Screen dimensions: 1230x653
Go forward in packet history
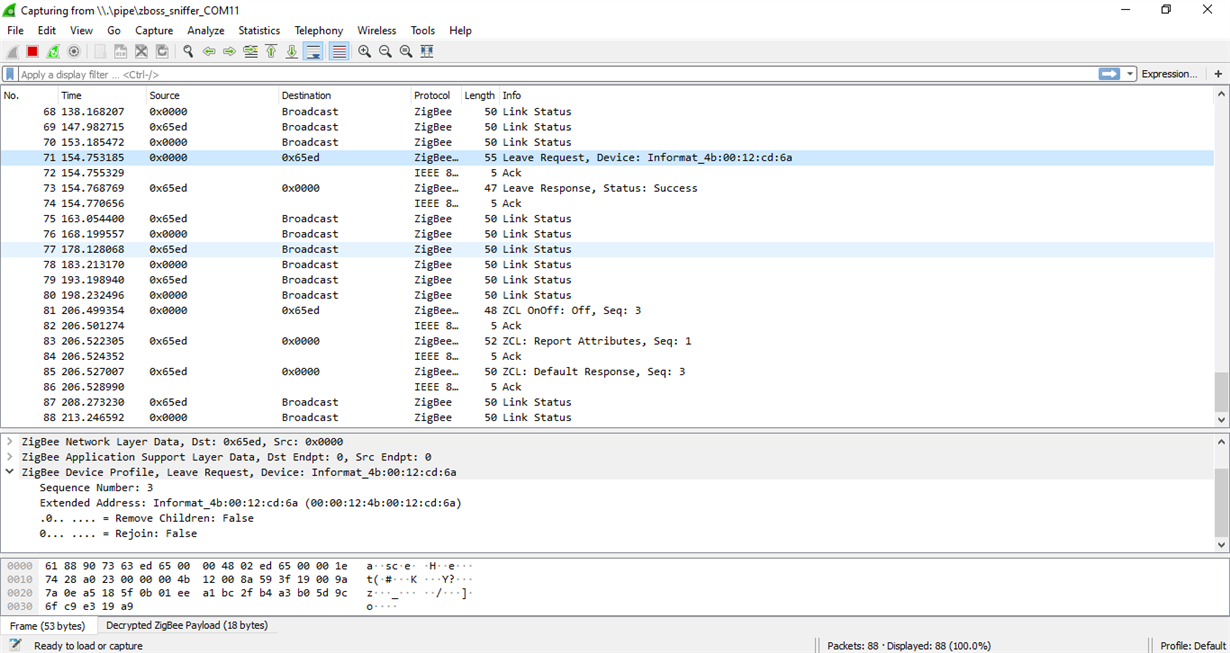click(x=230, y=51)
